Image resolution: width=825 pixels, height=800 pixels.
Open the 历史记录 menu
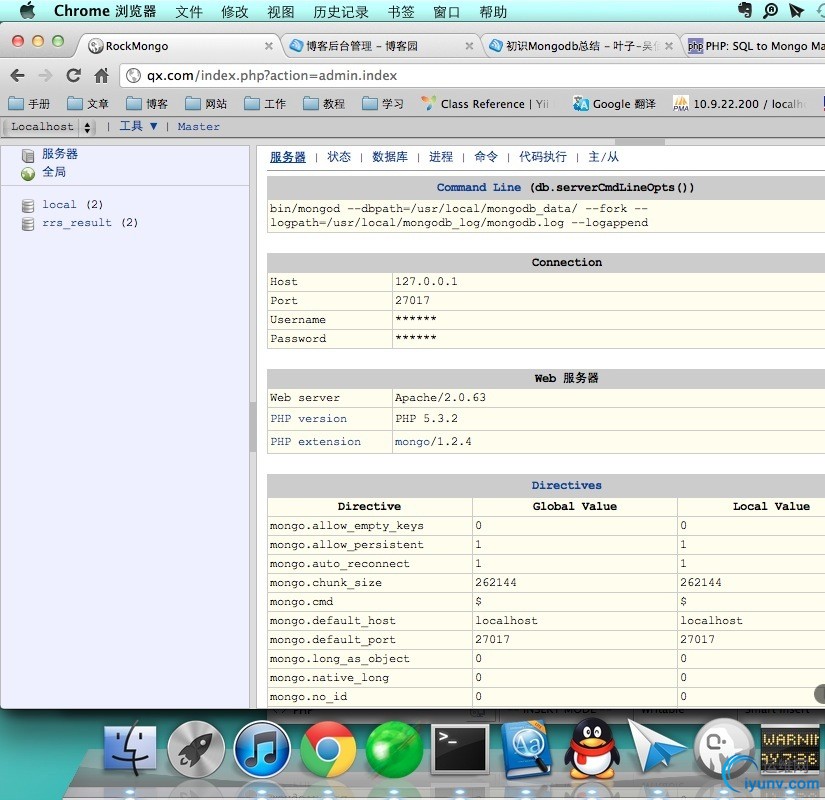point(340,11)
